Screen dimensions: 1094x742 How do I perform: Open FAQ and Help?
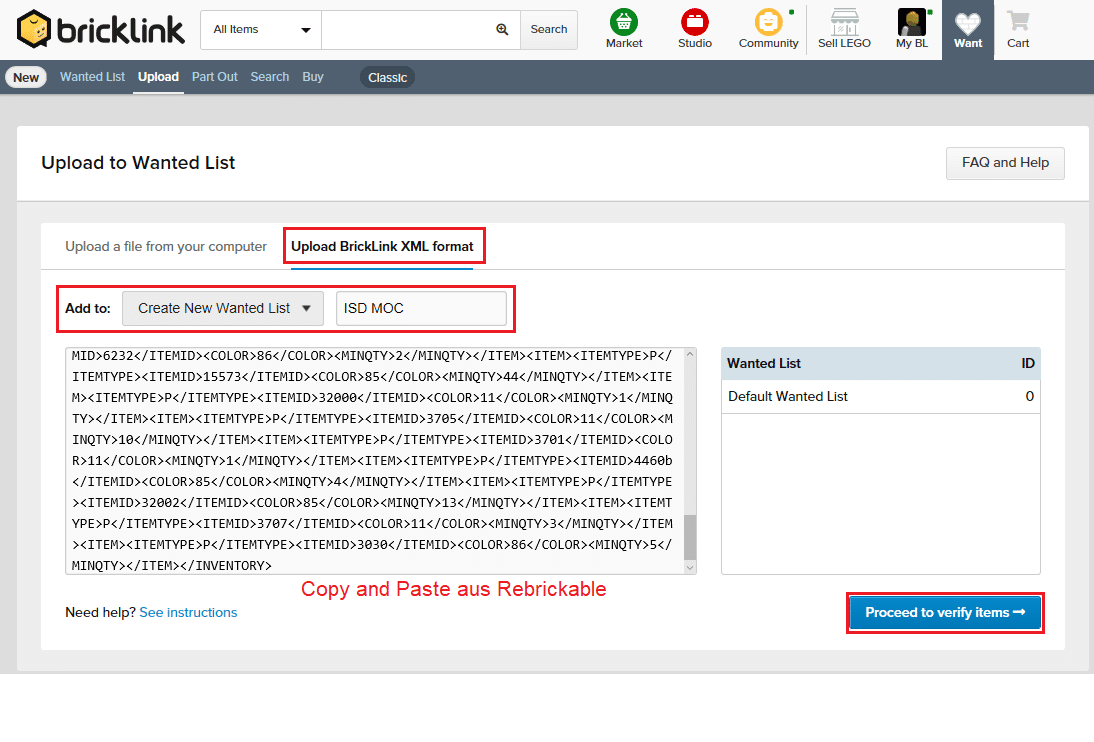pyautogui.click(x=1005, y=163)
